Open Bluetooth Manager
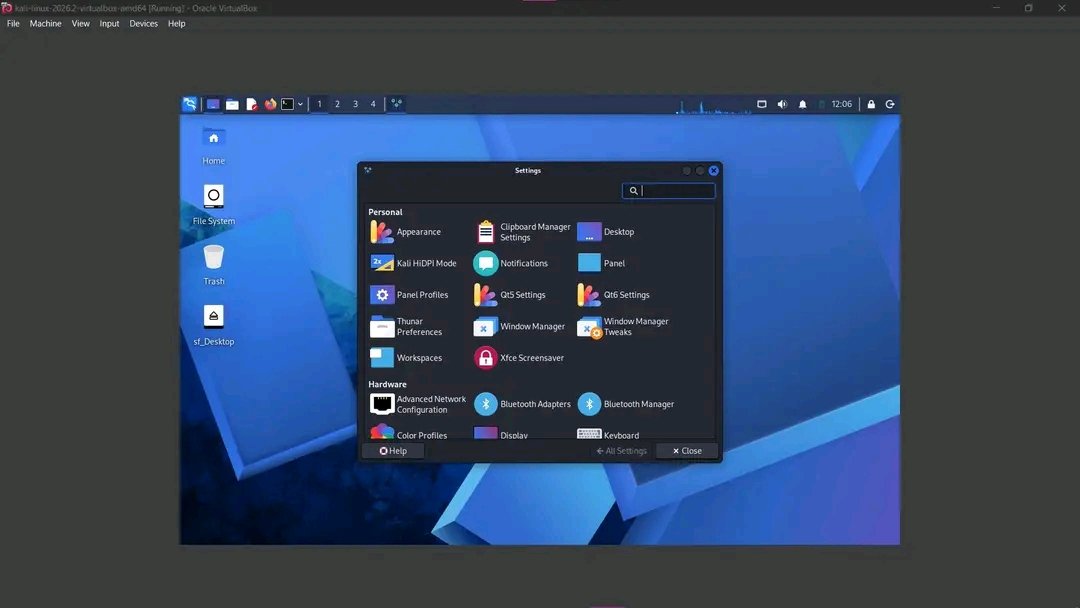This screenshot has height=608, width=1080. 625,404
